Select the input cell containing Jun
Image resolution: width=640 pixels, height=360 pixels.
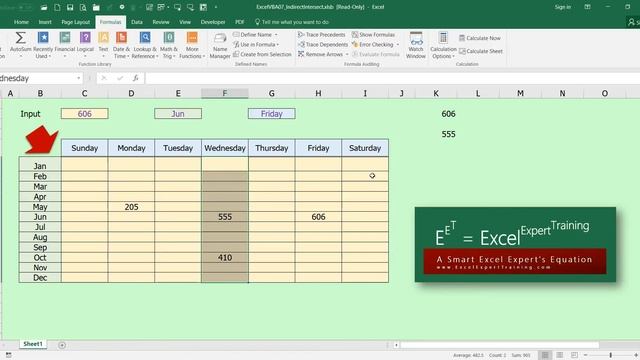pos(178,114)
